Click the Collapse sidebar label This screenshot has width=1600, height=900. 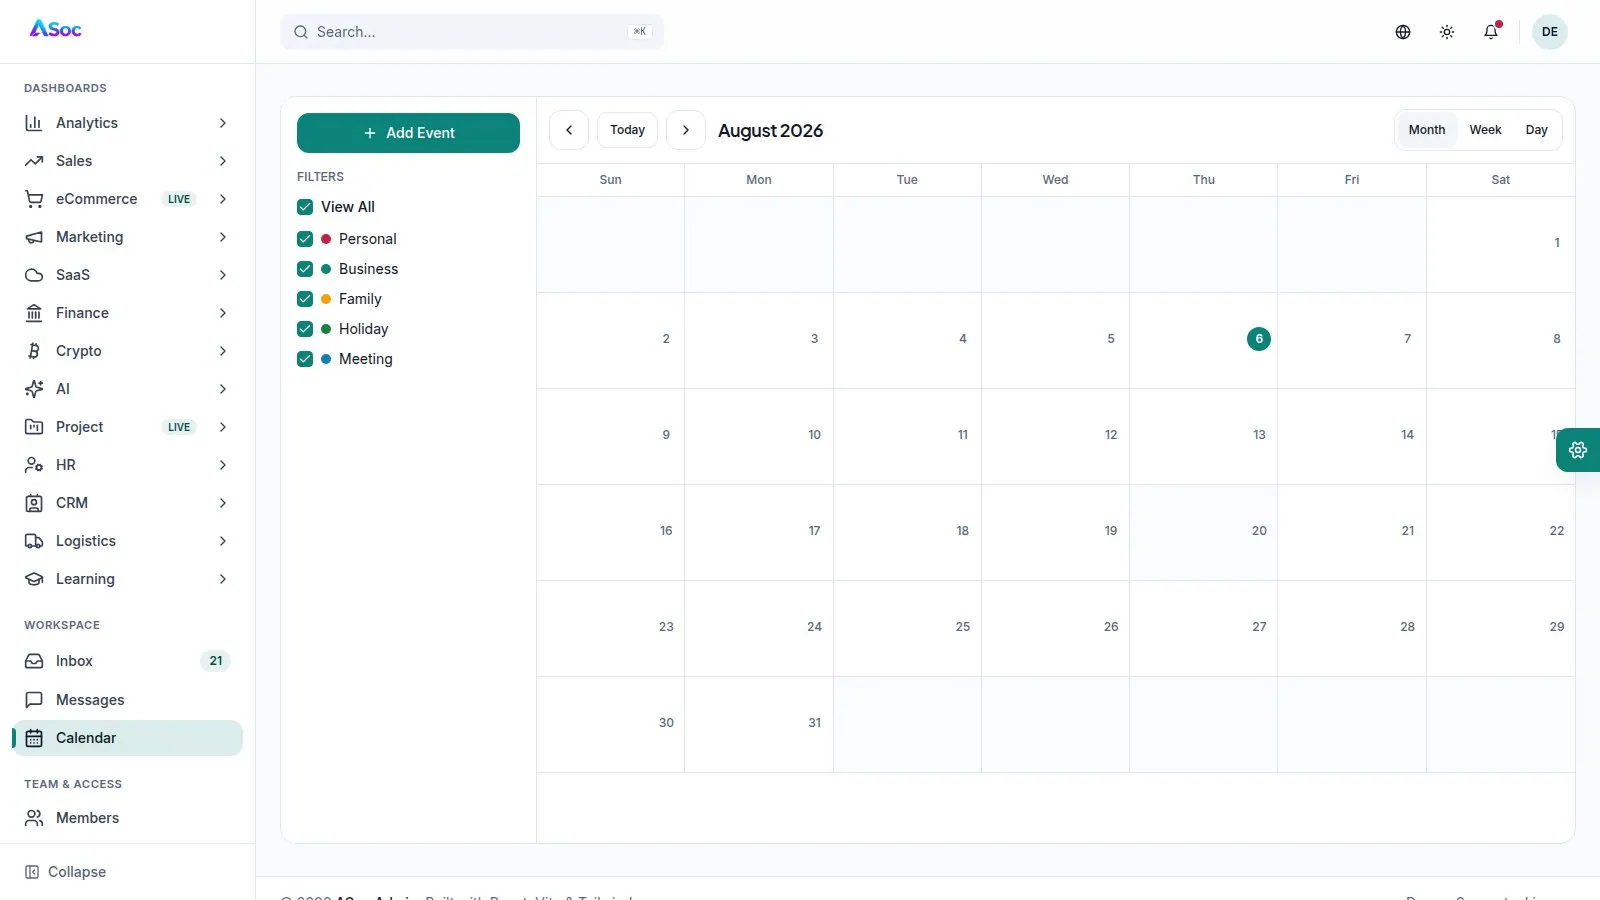77,872
